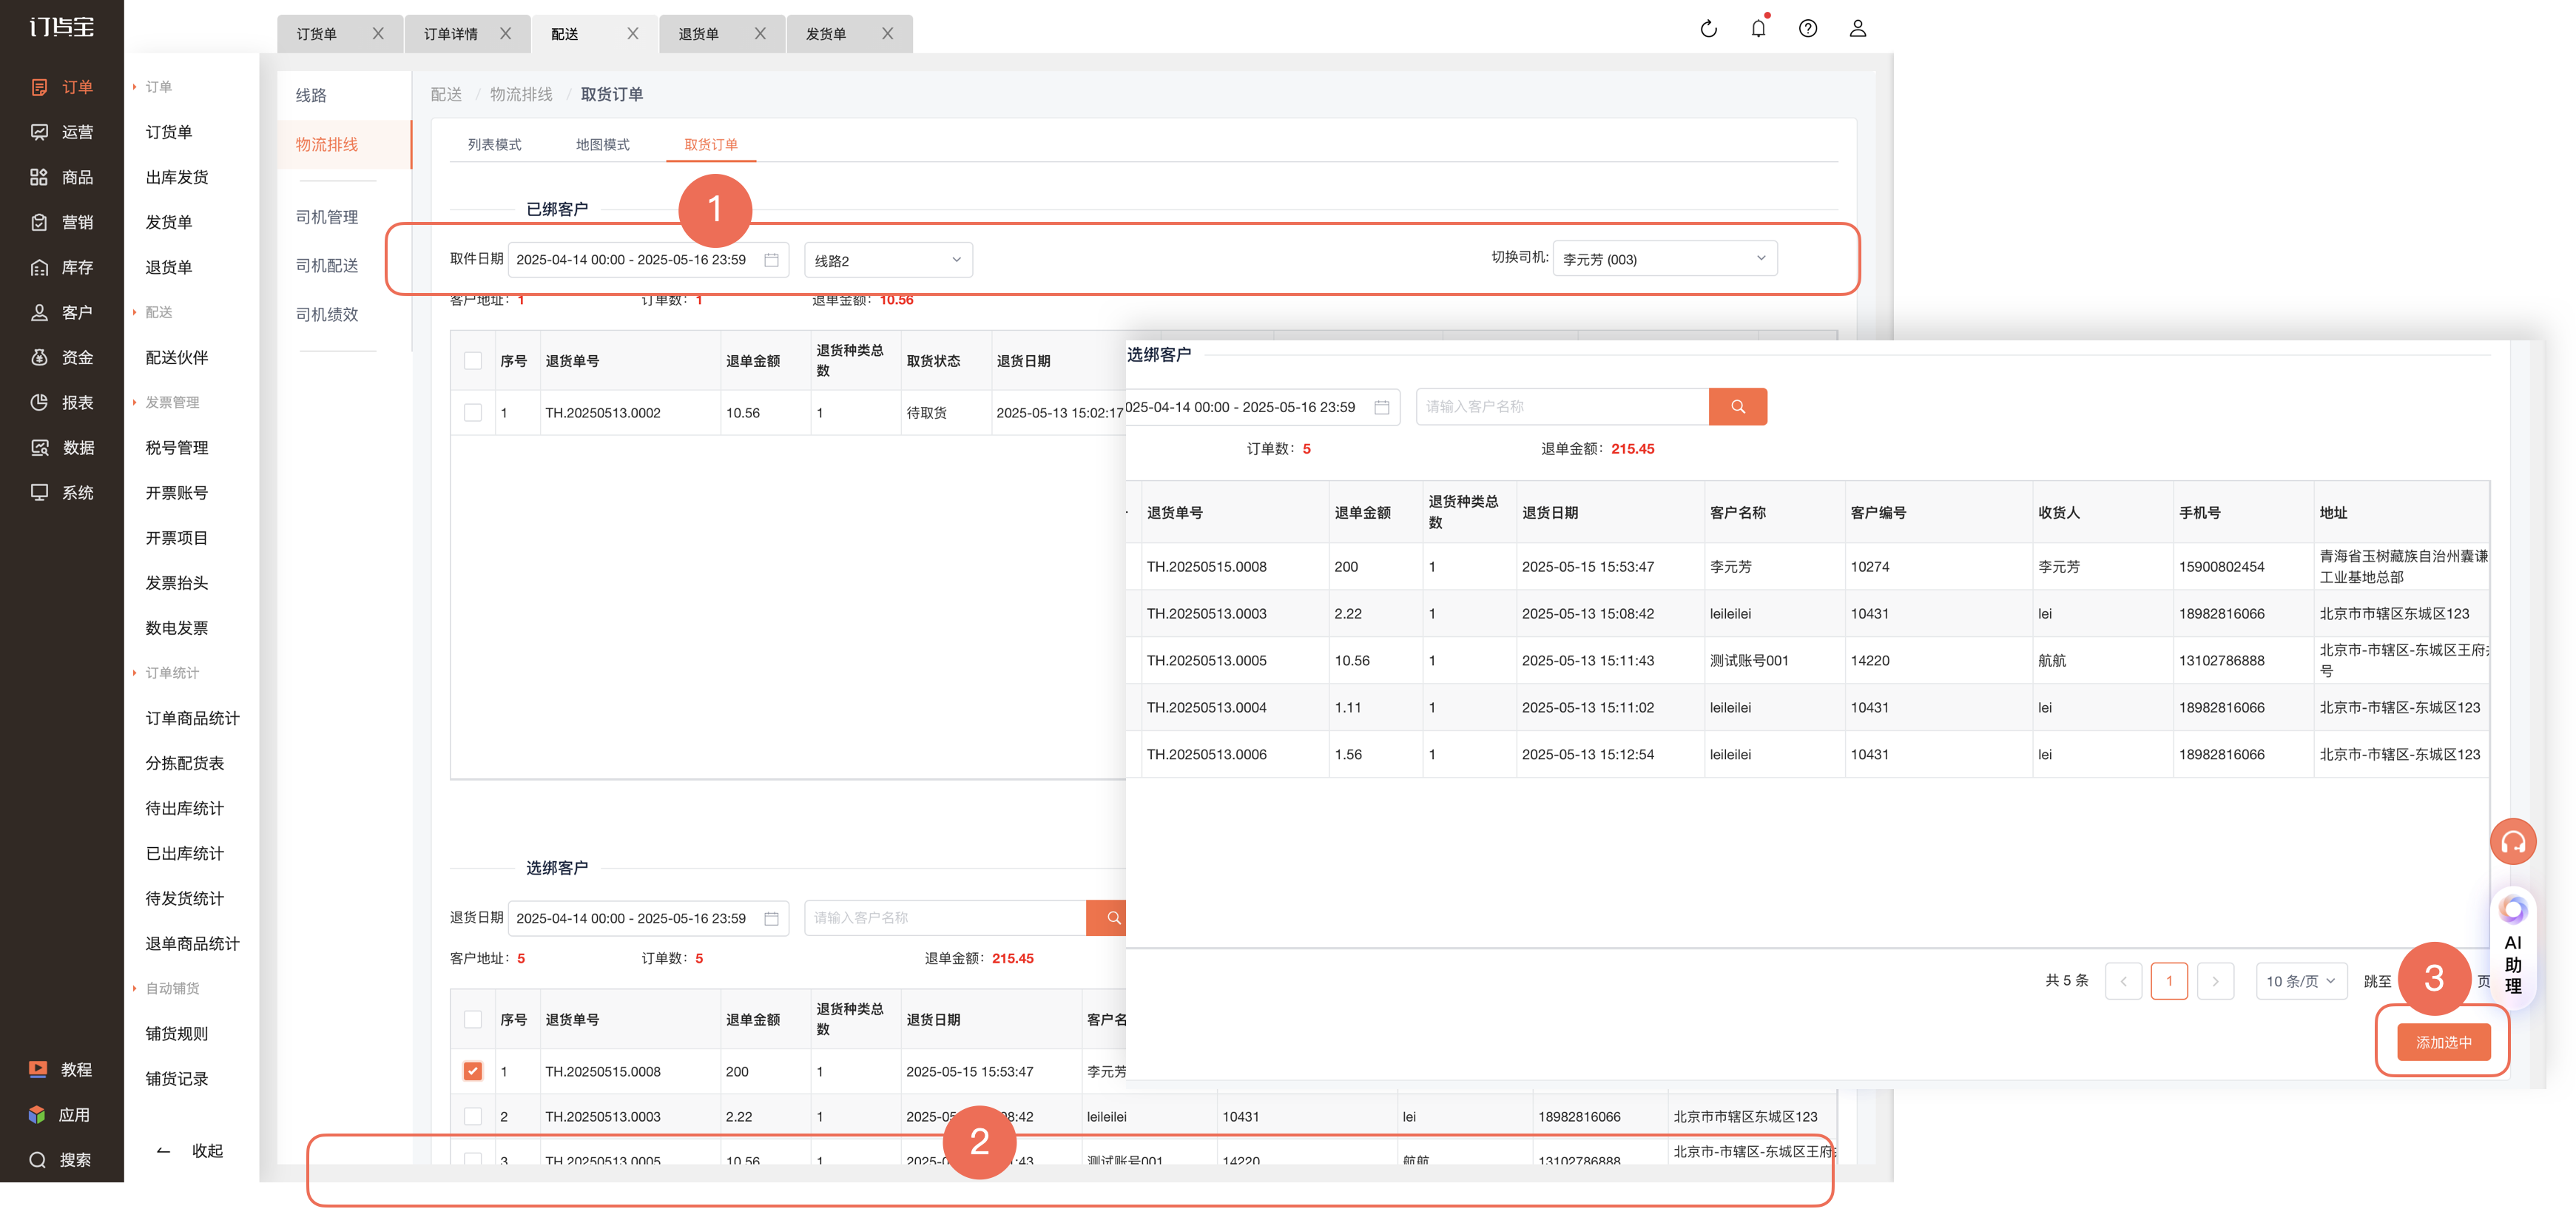
Task: Switch to the 列表模式 tab
Action: click(x=494, y=144)
